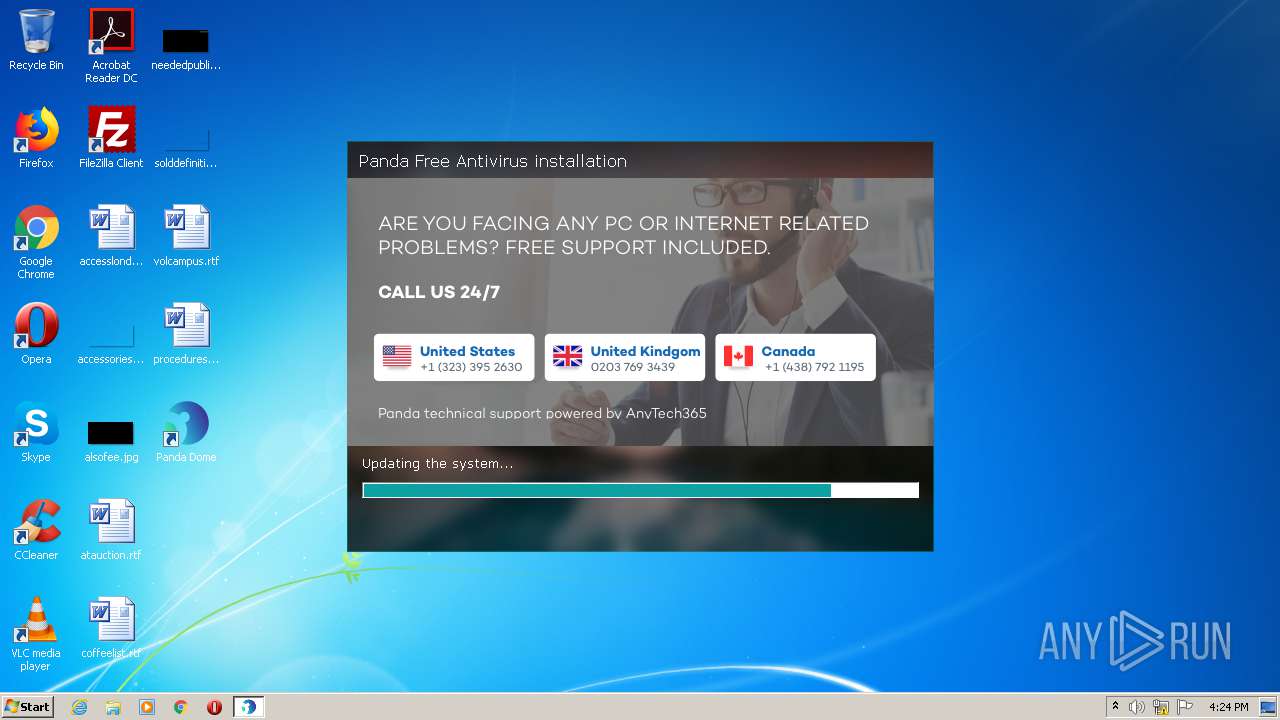1280x720 pixels.
Task: Click the 'Updating the system...' status text
Action: pyautogui.click(x=437, y=464)
